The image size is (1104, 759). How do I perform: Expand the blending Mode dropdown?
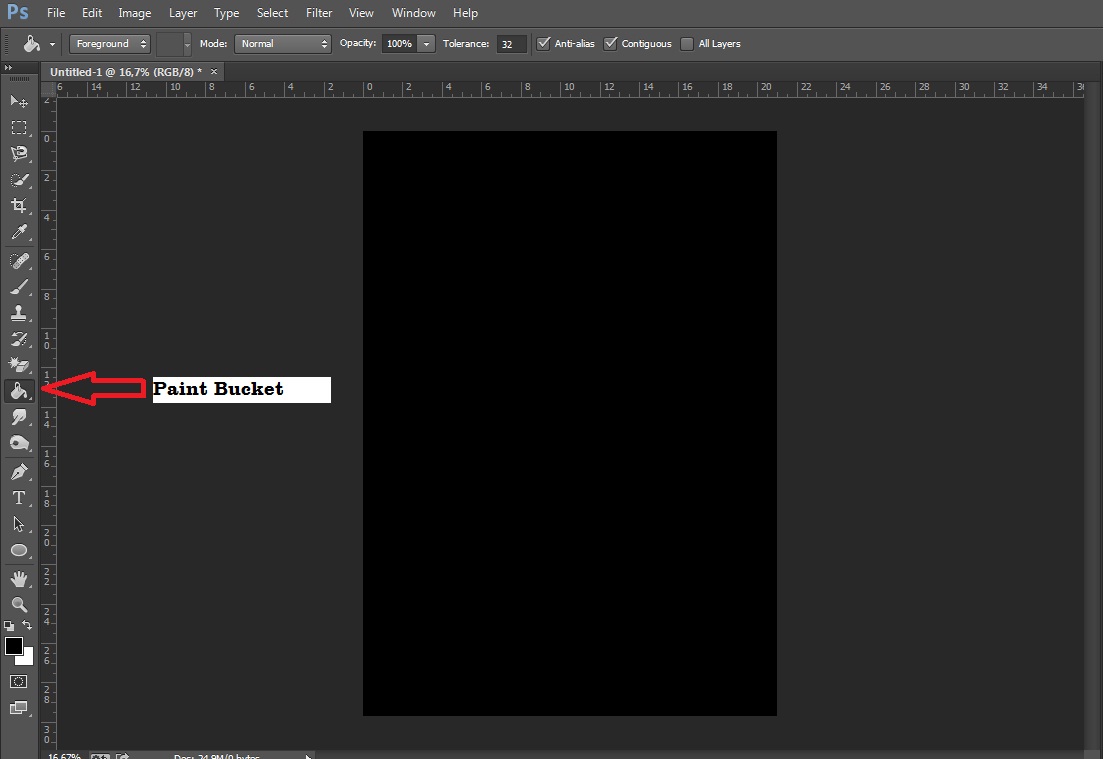coord(283,44)
